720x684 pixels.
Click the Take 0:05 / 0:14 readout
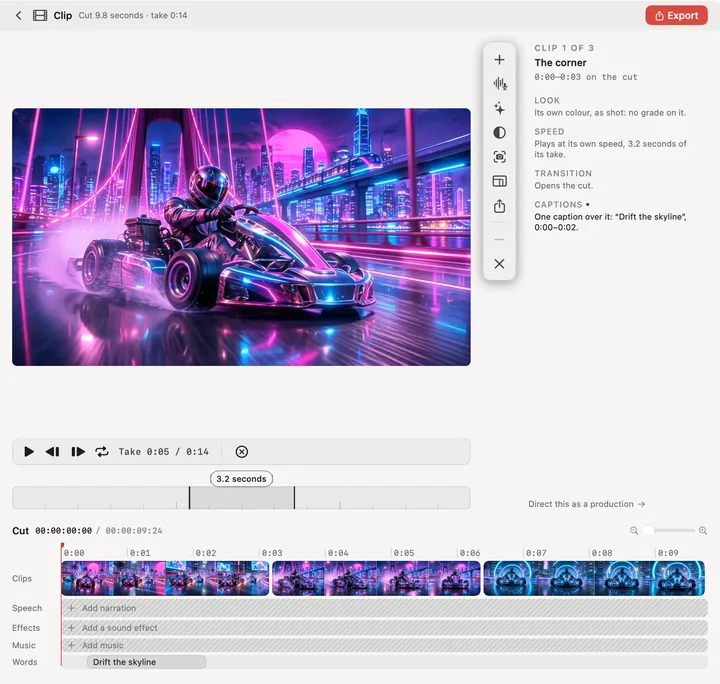coord(163,452)
